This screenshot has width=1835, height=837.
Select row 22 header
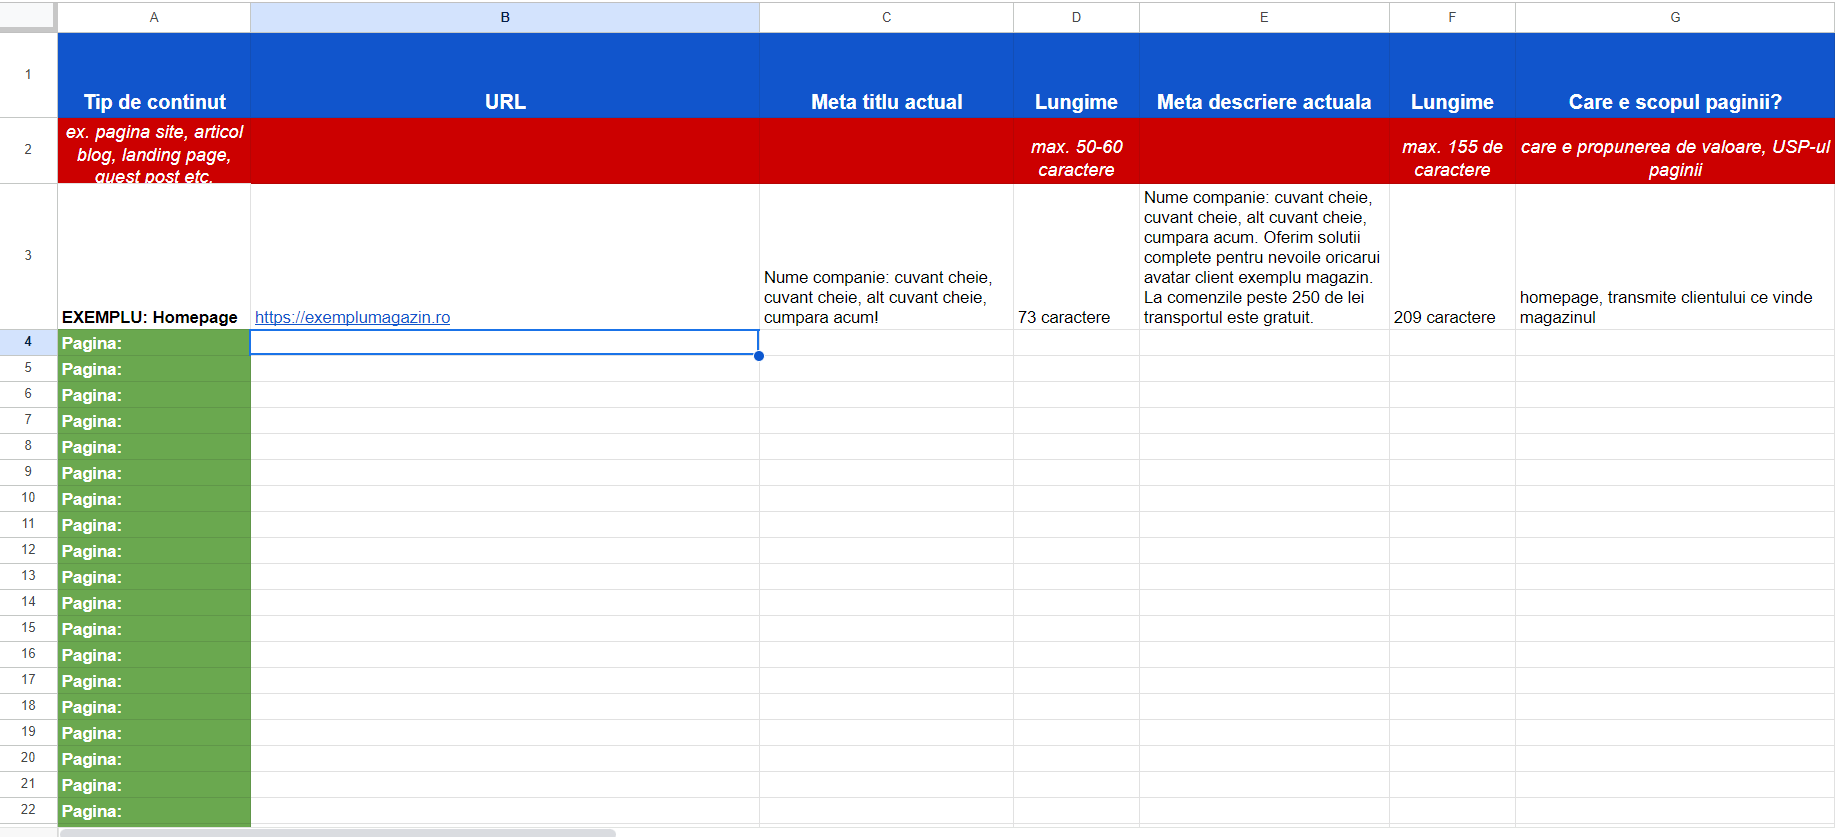(x=28, y=810)
